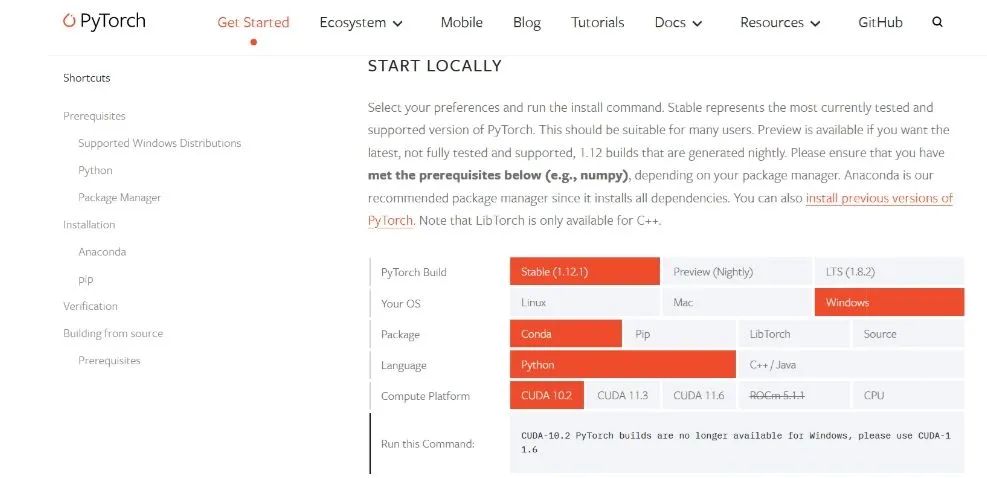Image resolution: width=987 pixels, height=478 pixels.
Task: Choose Windows as your OS
Action: pos(889,302)
